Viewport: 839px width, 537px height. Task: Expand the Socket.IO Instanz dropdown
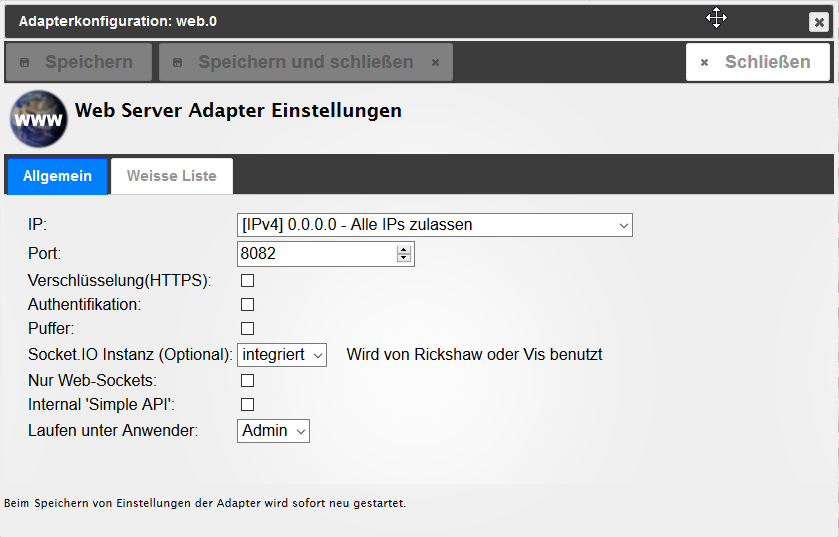click(x=282, y=355)
